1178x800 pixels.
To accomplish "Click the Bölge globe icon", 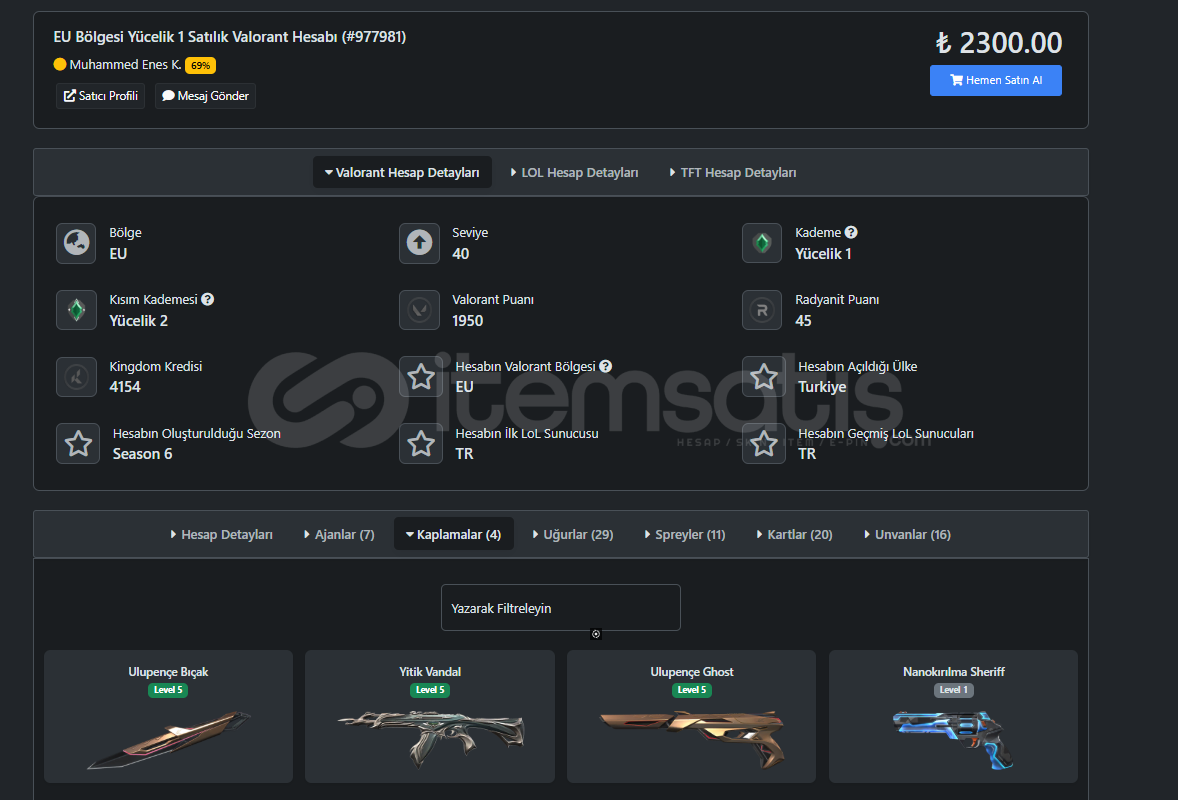I will (x=76, y=243).
